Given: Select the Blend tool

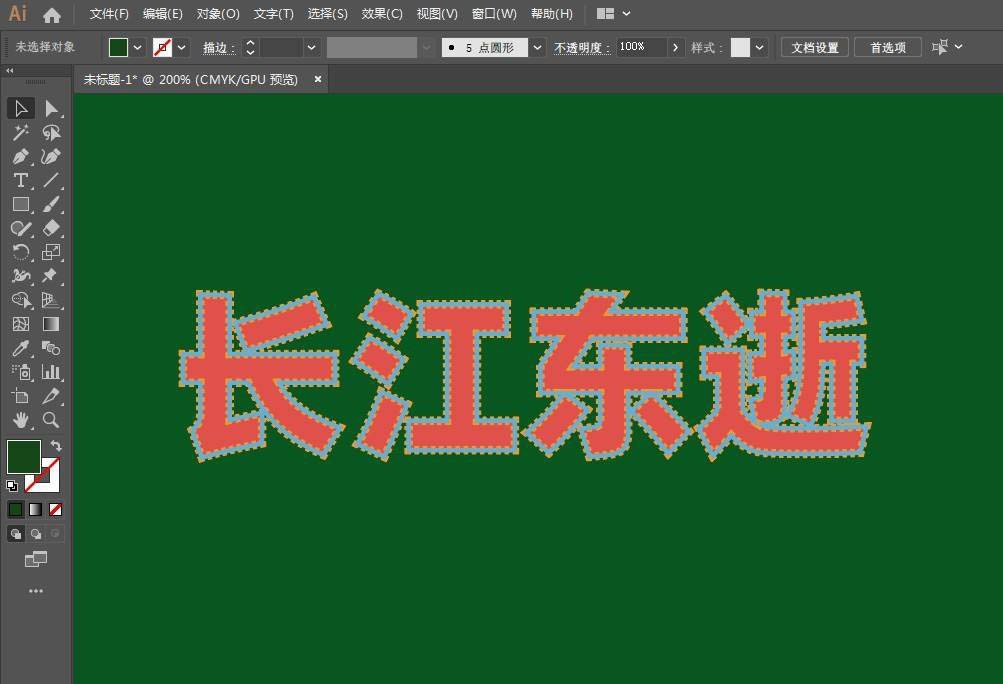Looking at the screenshot, I should point(51,348).
